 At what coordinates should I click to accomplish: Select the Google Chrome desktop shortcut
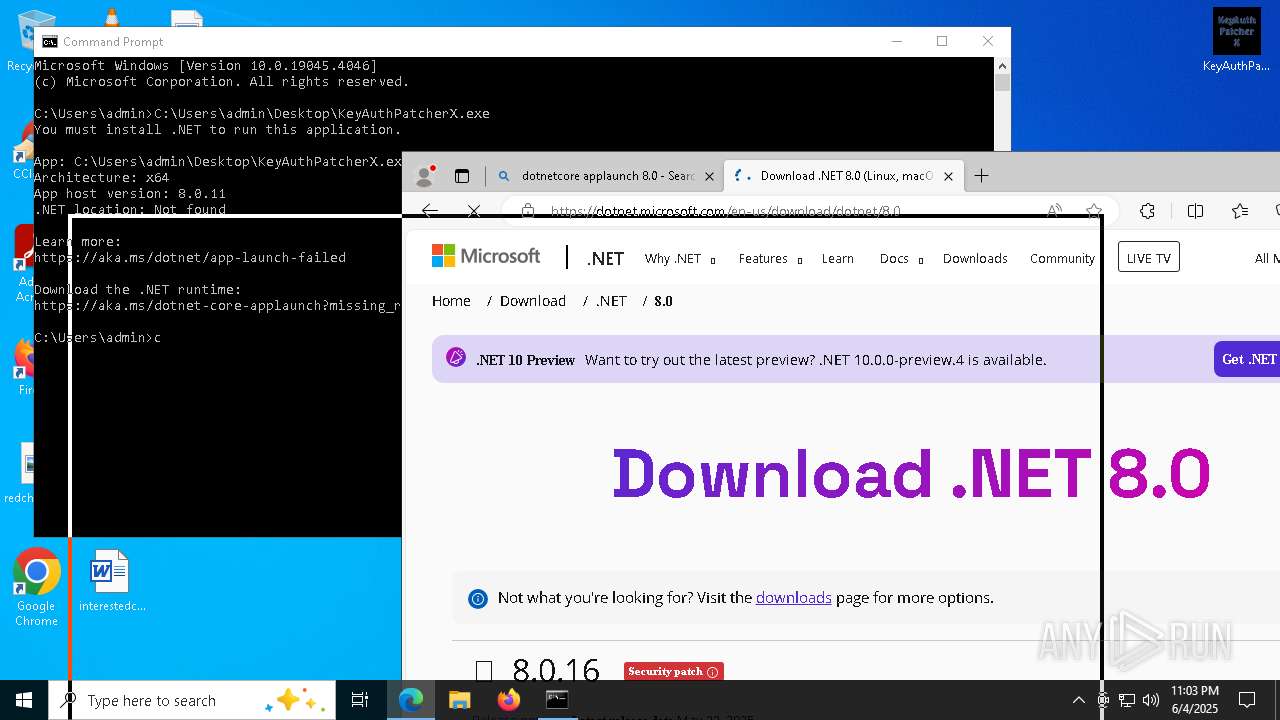36,588
